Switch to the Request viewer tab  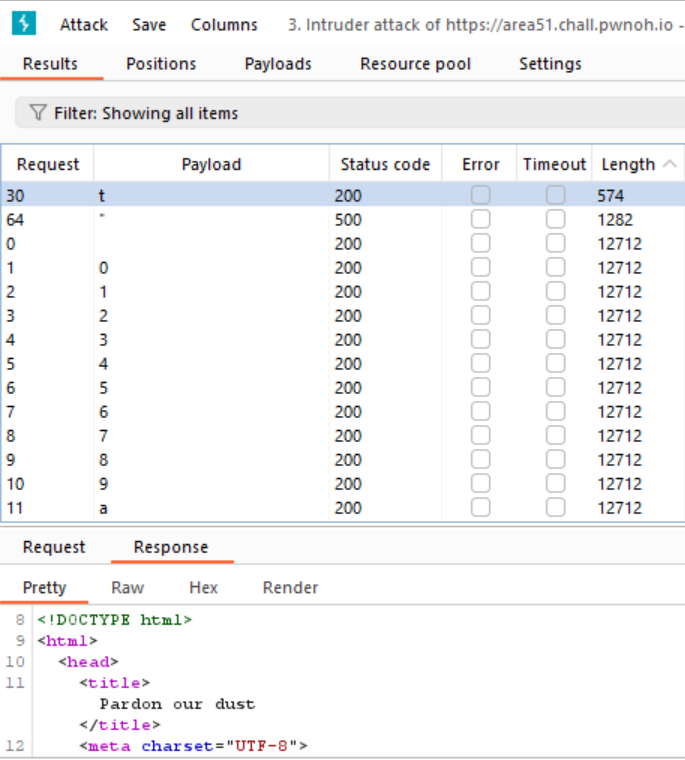point(54,547)
